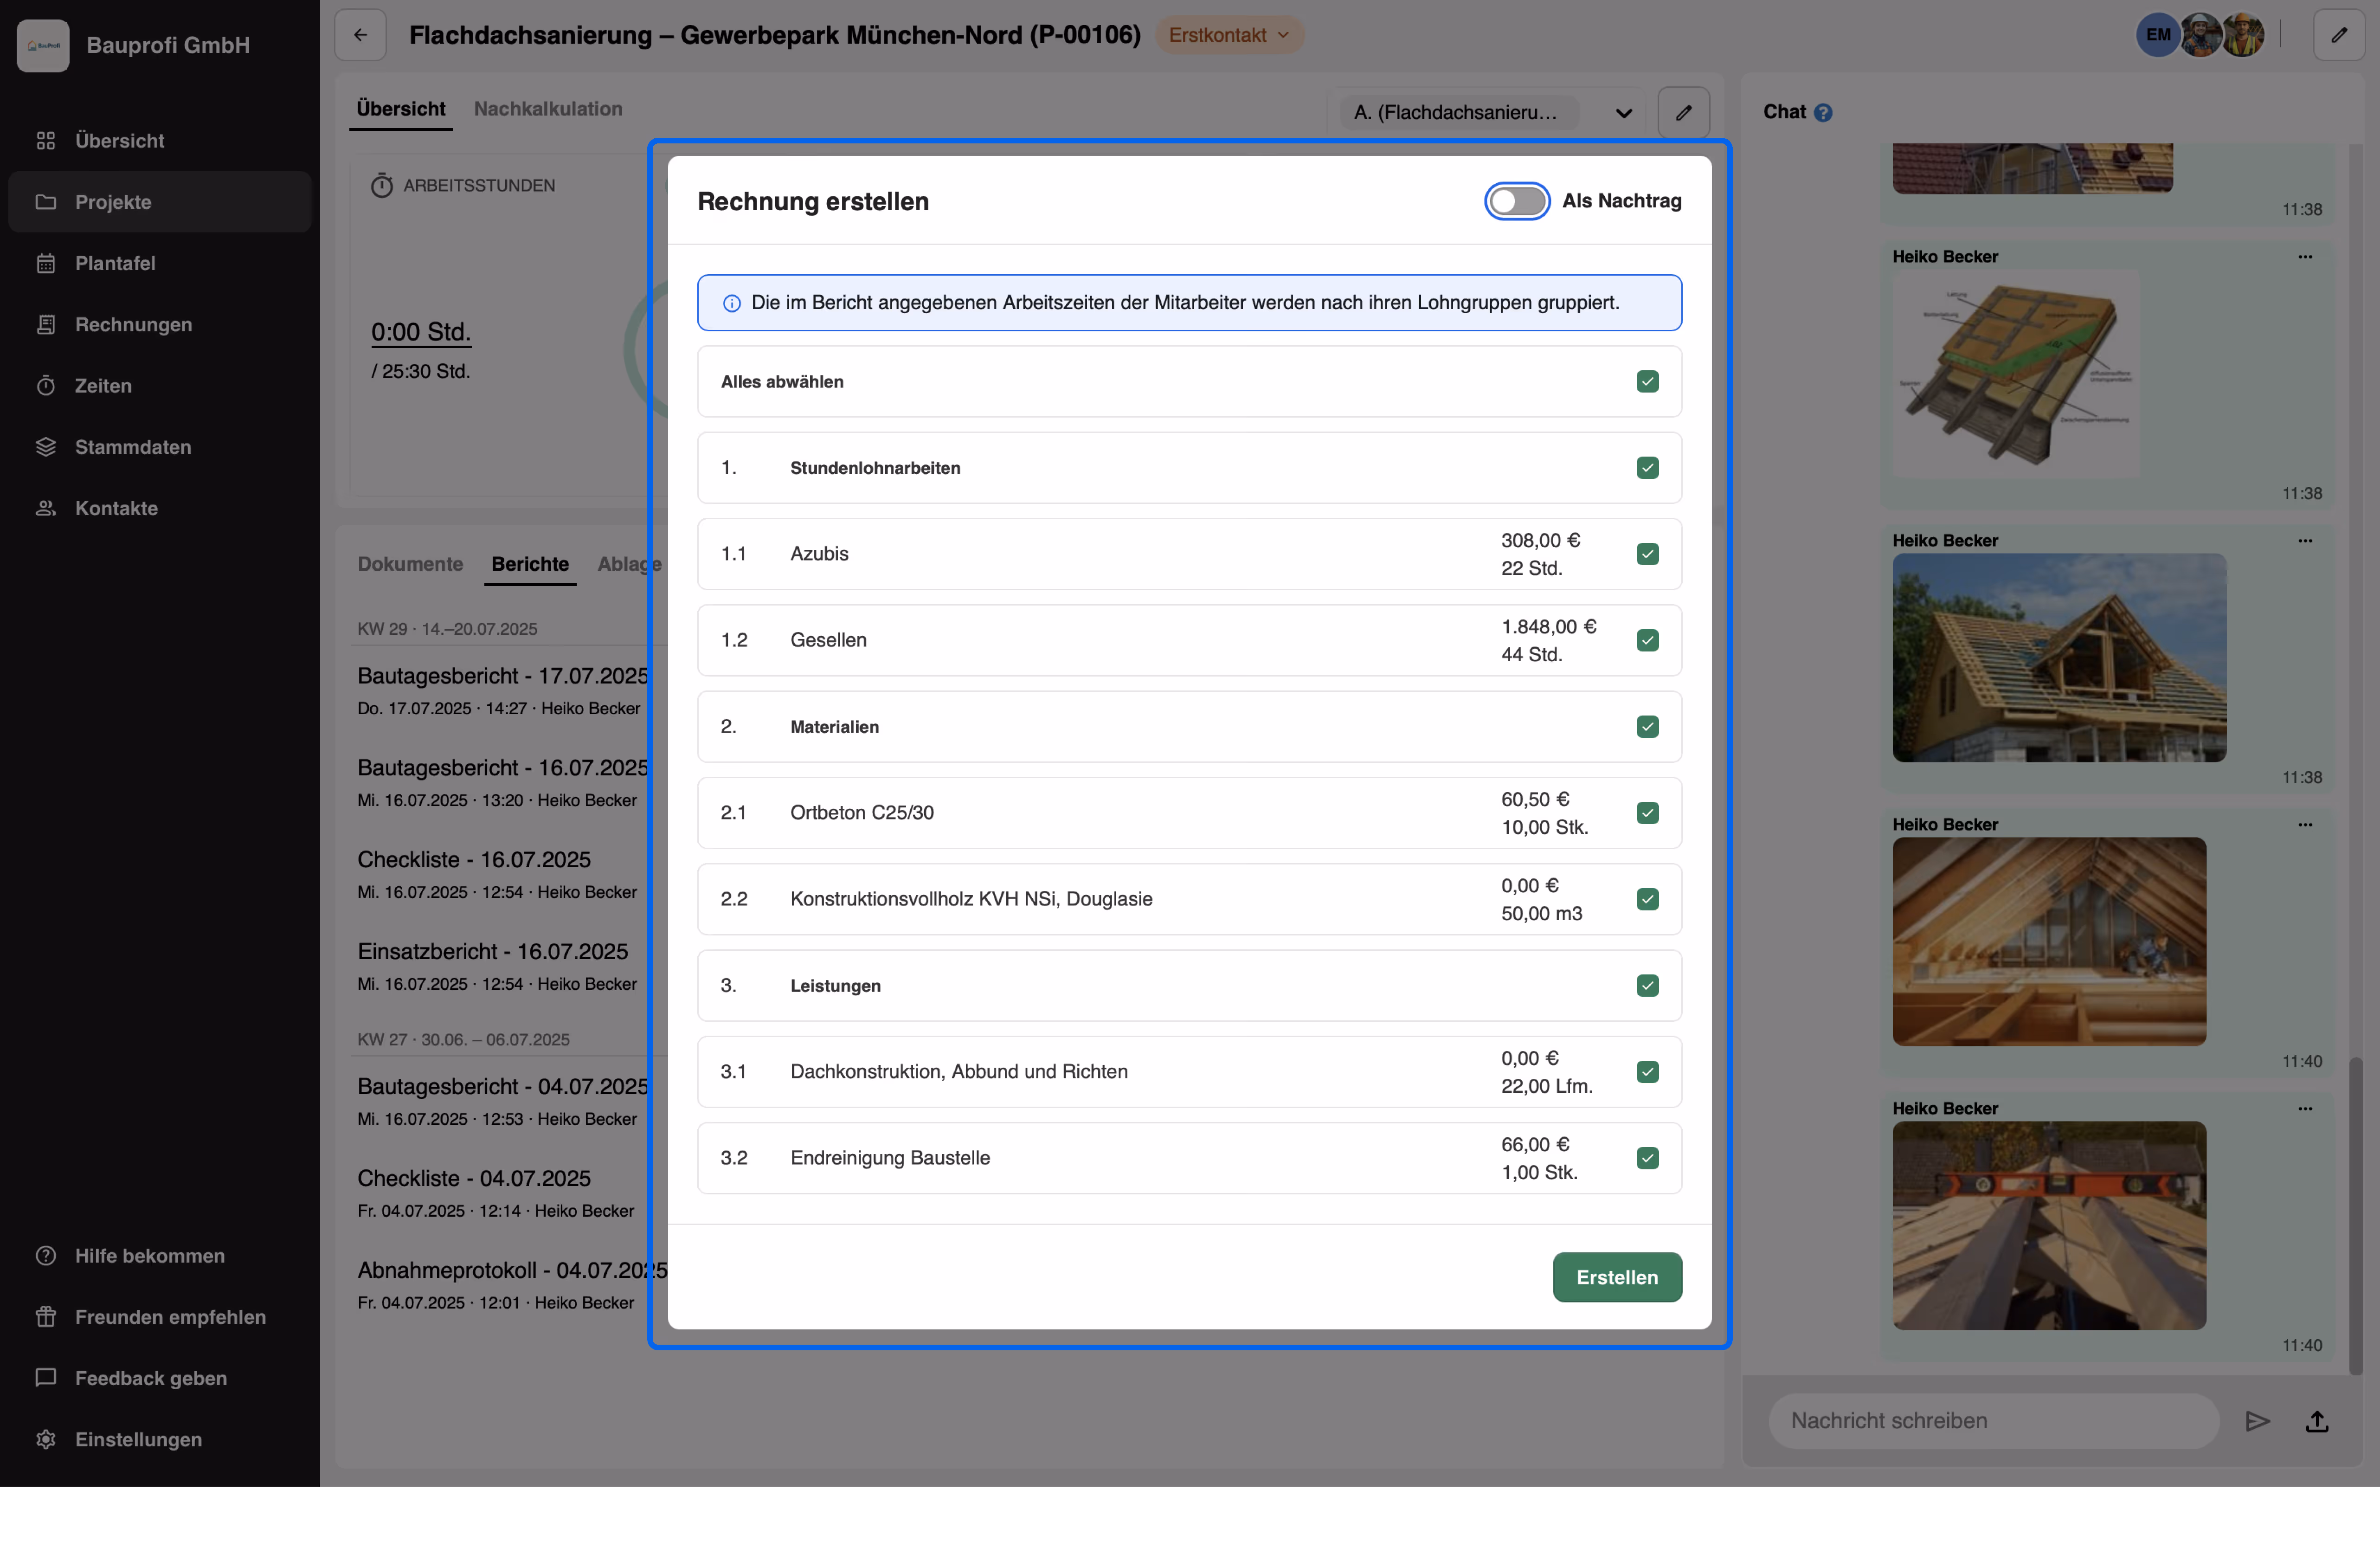Open Plantafel from the sidebar
This screenshot has height=1541, width=2380.
click(115, 263)
